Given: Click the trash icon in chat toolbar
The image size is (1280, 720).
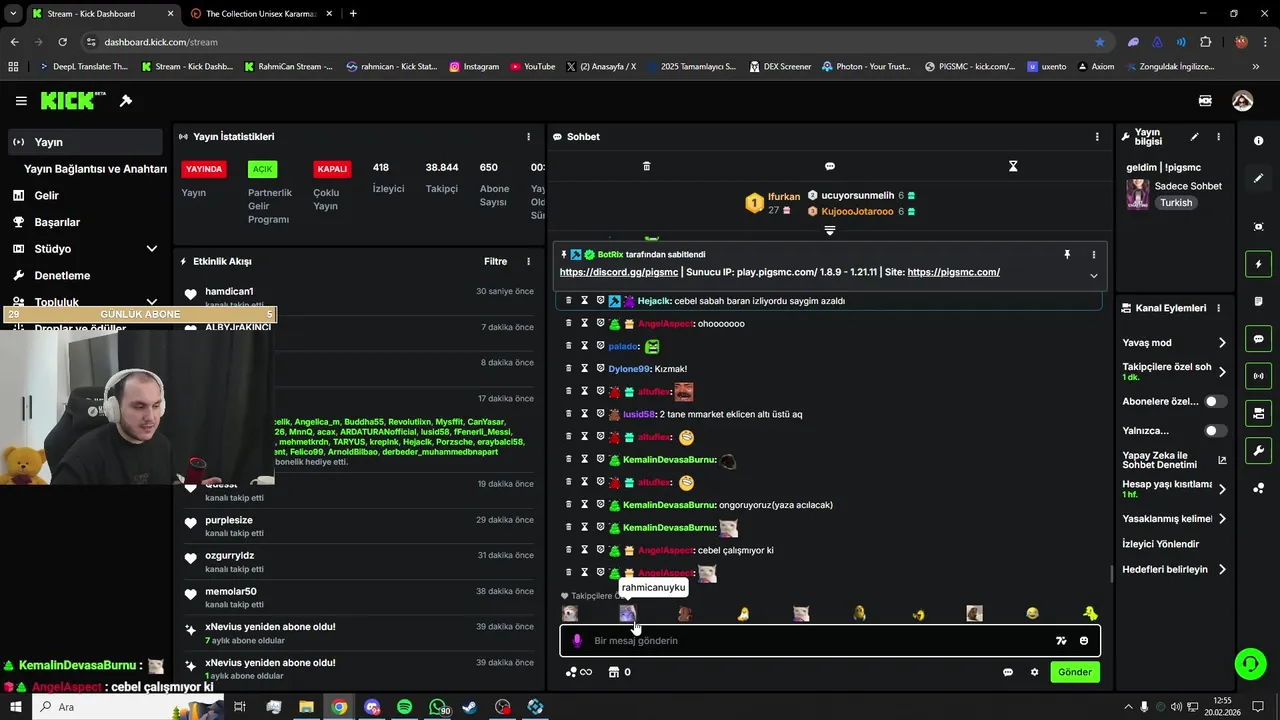Looking at the screenshot, I should click(x=646, y=166).
